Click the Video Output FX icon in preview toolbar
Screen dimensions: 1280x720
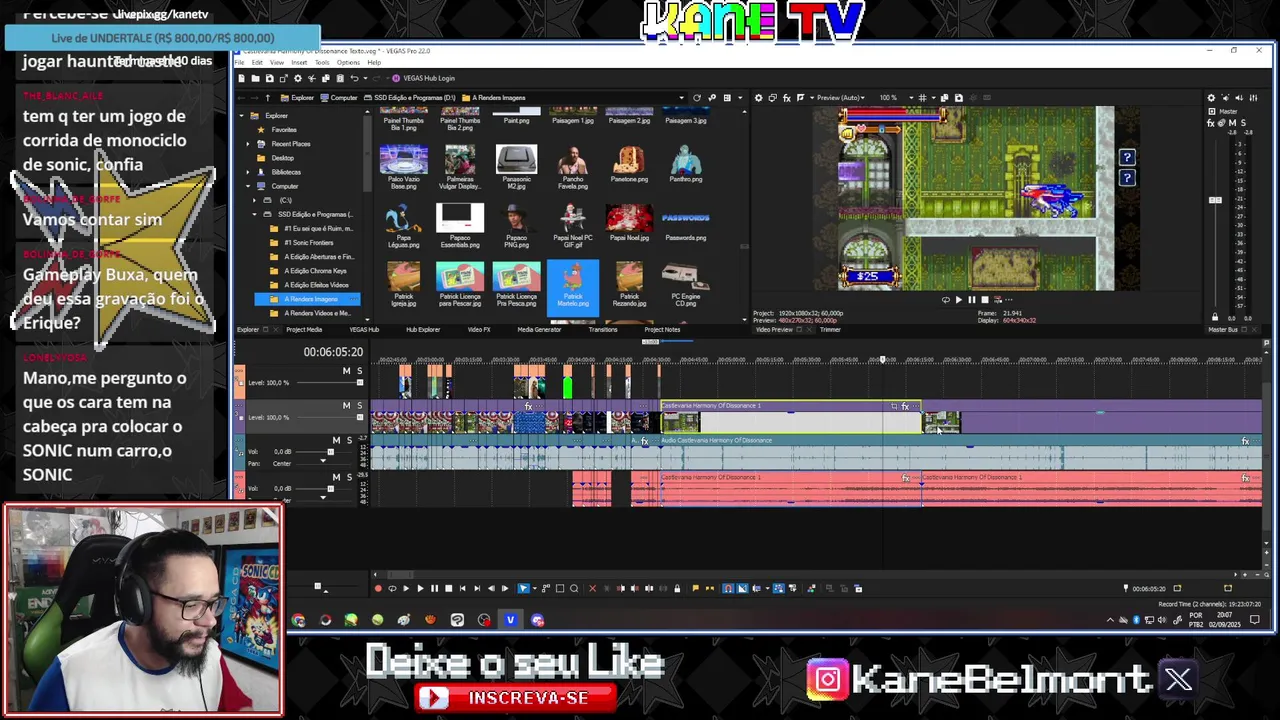(787, 97)
